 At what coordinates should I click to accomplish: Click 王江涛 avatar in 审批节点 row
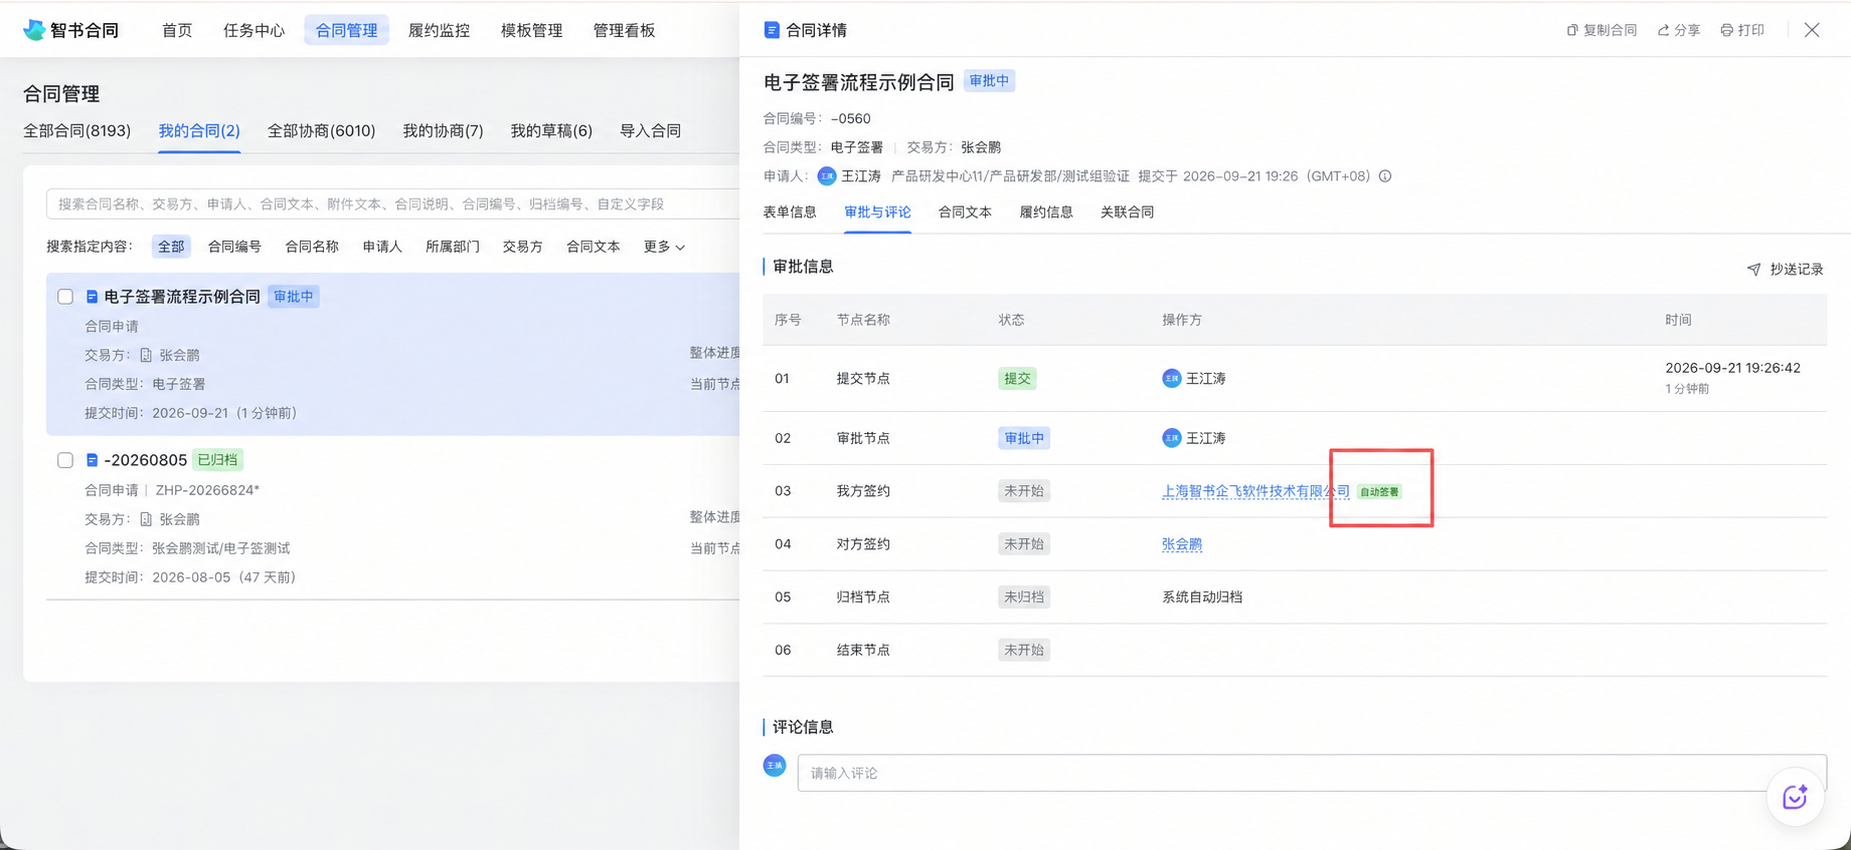[1171, 438]
